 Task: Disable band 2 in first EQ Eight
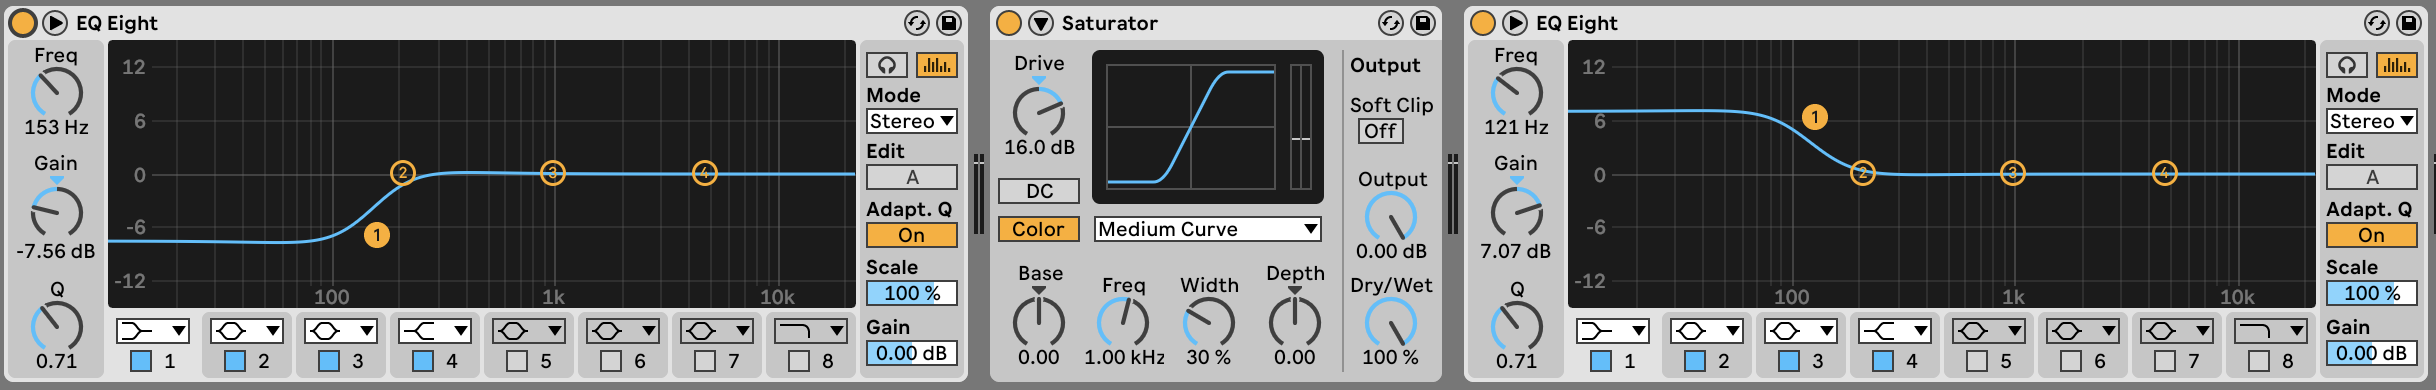235,361
